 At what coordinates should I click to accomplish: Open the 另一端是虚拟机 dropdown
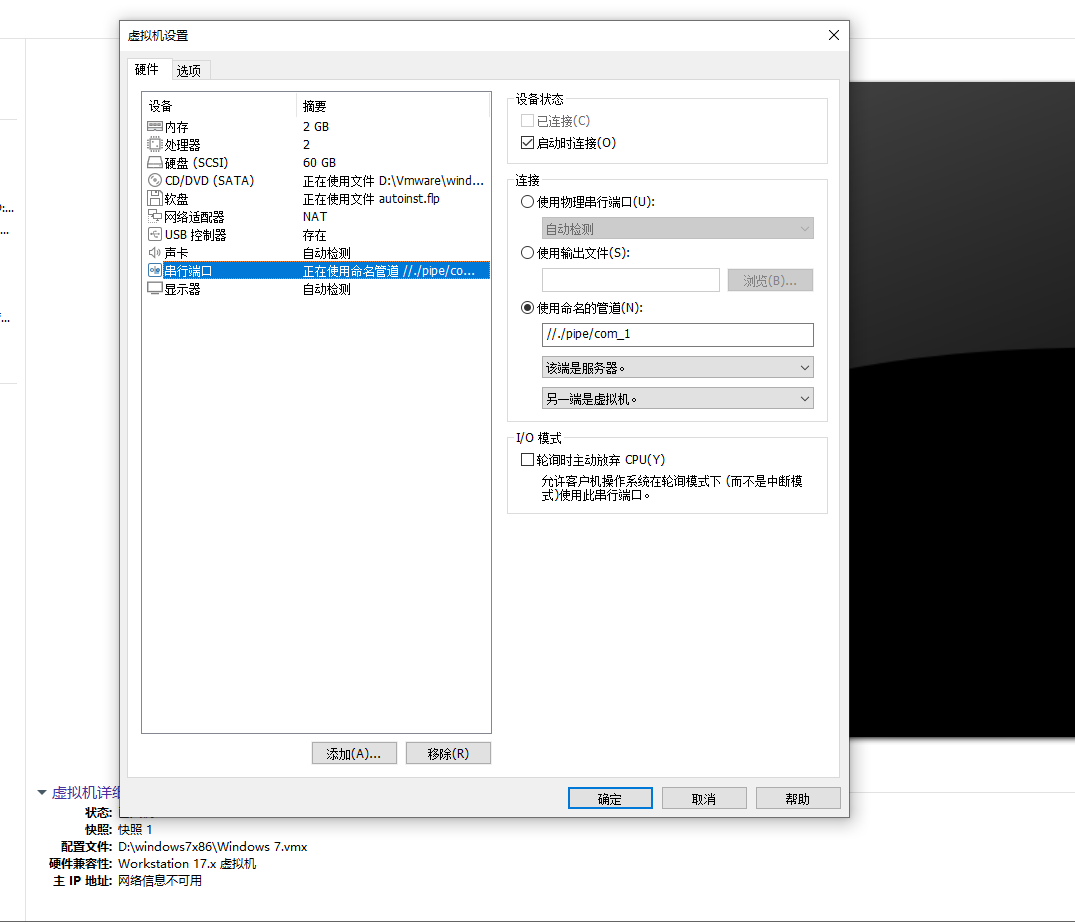click(677, 398)
